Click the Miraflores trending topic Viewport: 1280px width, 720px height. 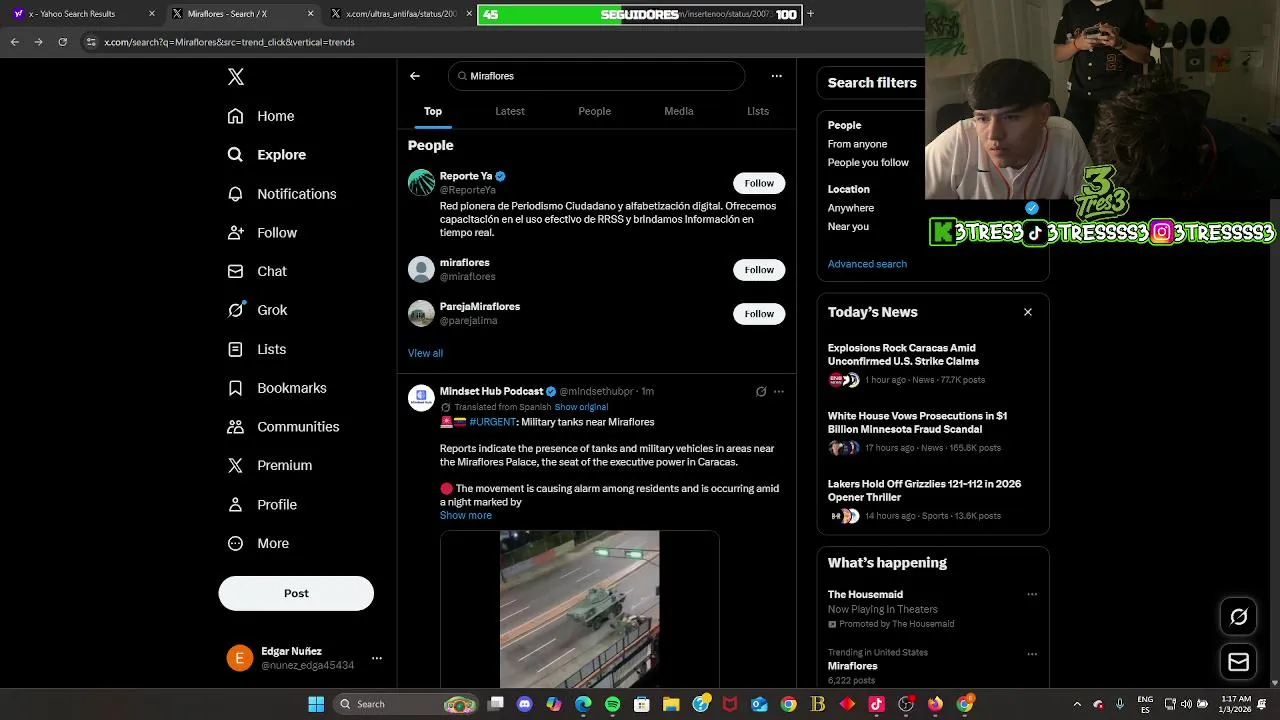pyautogui.click(x=852, y=666)
